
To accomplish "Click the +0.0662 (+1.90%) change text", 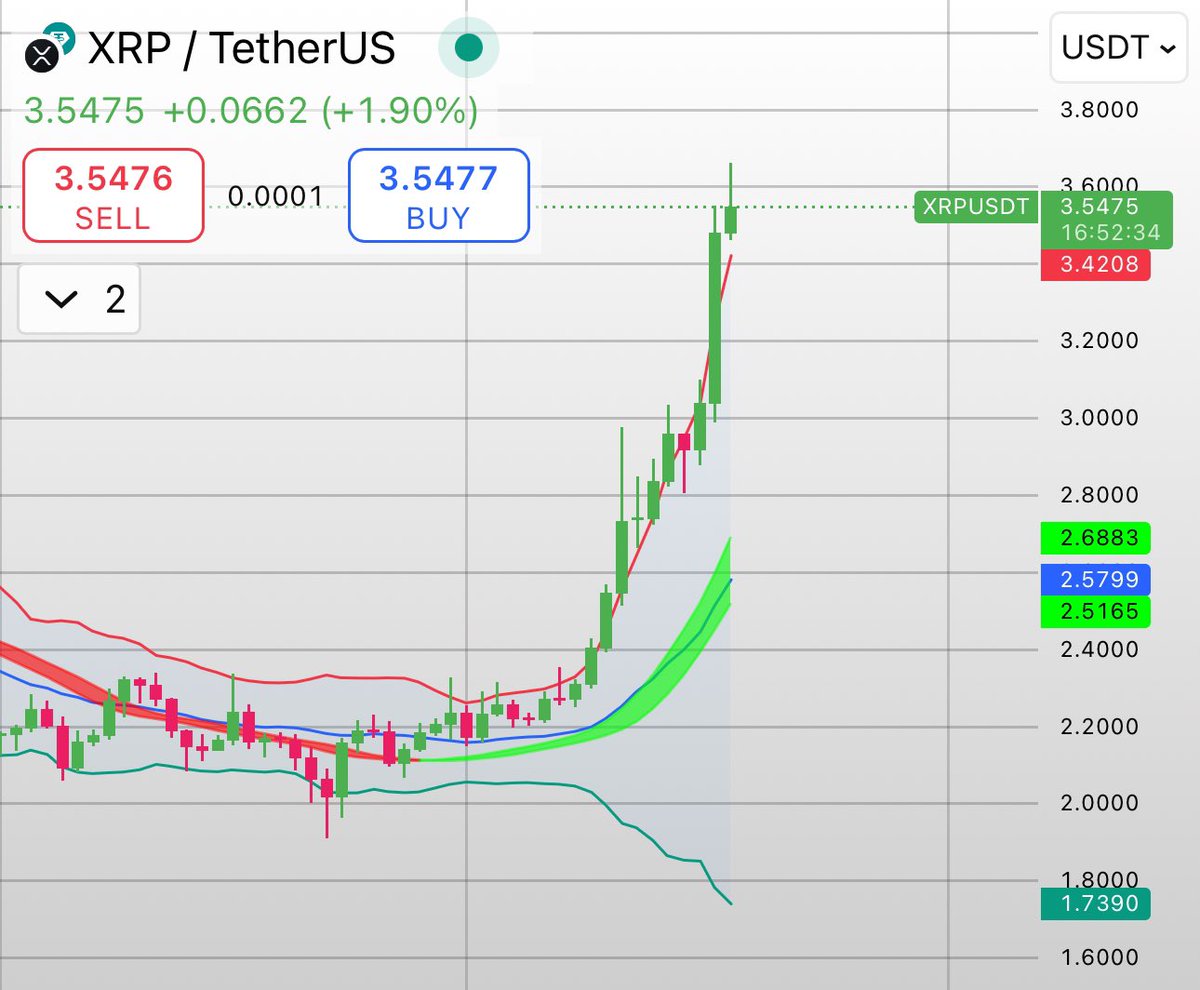I will tap(320, 111).
